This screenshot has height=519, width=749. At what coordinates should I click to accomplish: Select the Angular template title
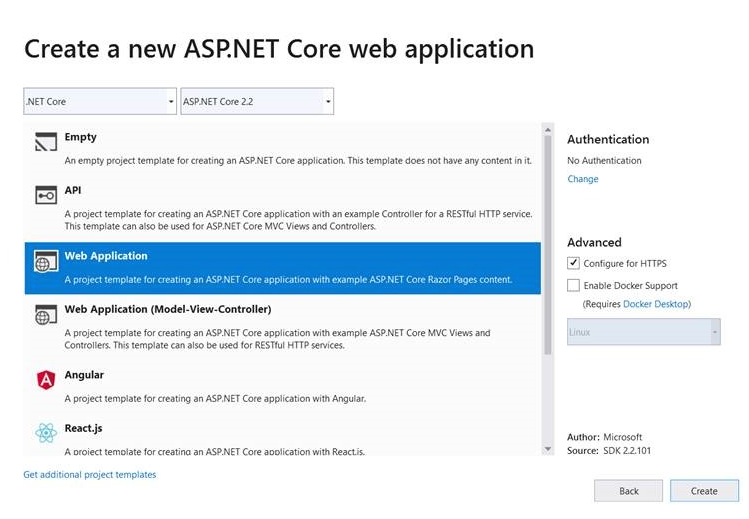coord(84,375)
